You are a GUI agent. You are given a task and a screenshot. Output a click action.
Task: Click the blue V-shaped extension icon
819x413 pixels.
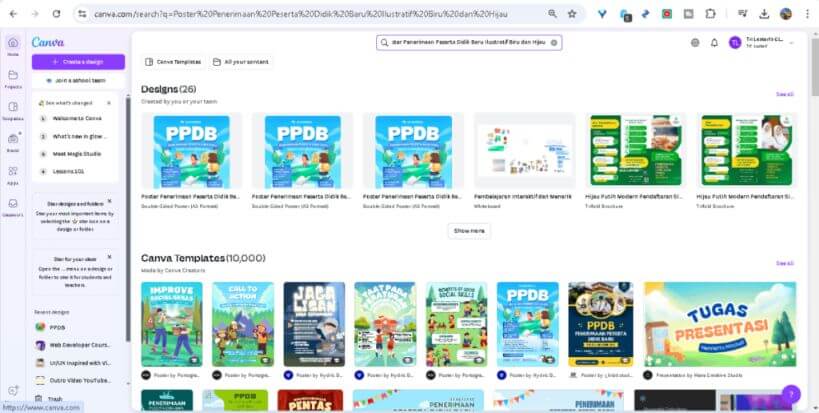[x=602, y=14]
